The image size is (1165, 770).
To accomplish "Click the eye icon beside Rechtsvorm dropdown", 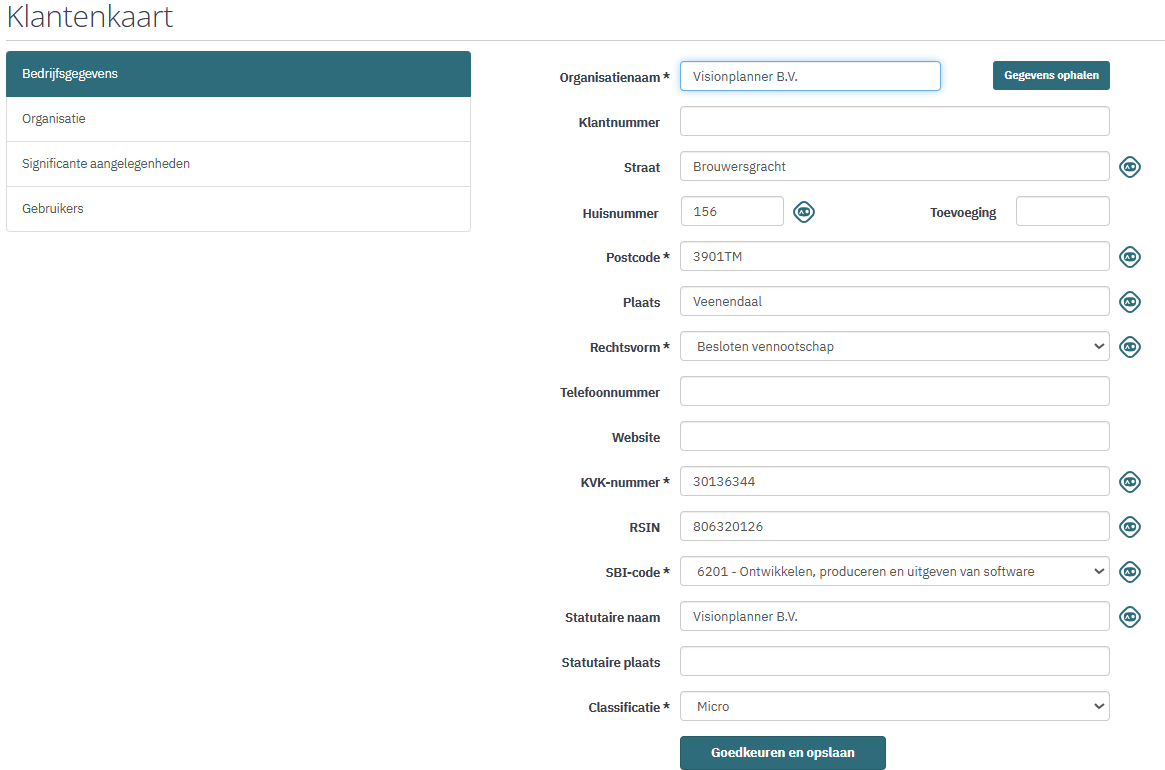I will point(1129,346).
